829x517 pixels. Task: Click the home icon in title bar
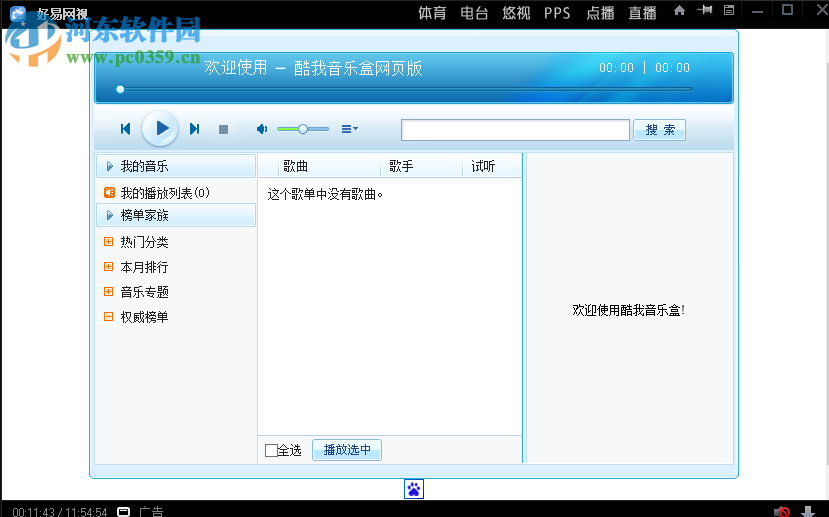679,10
